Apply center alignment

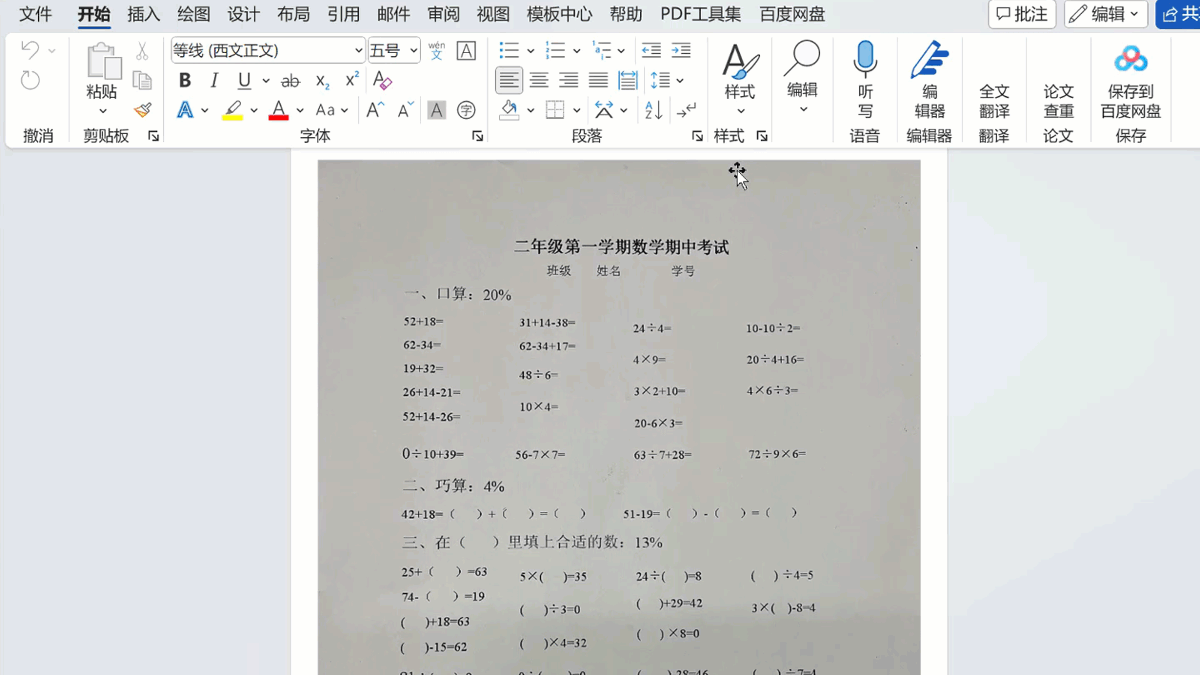coord(539,81)
